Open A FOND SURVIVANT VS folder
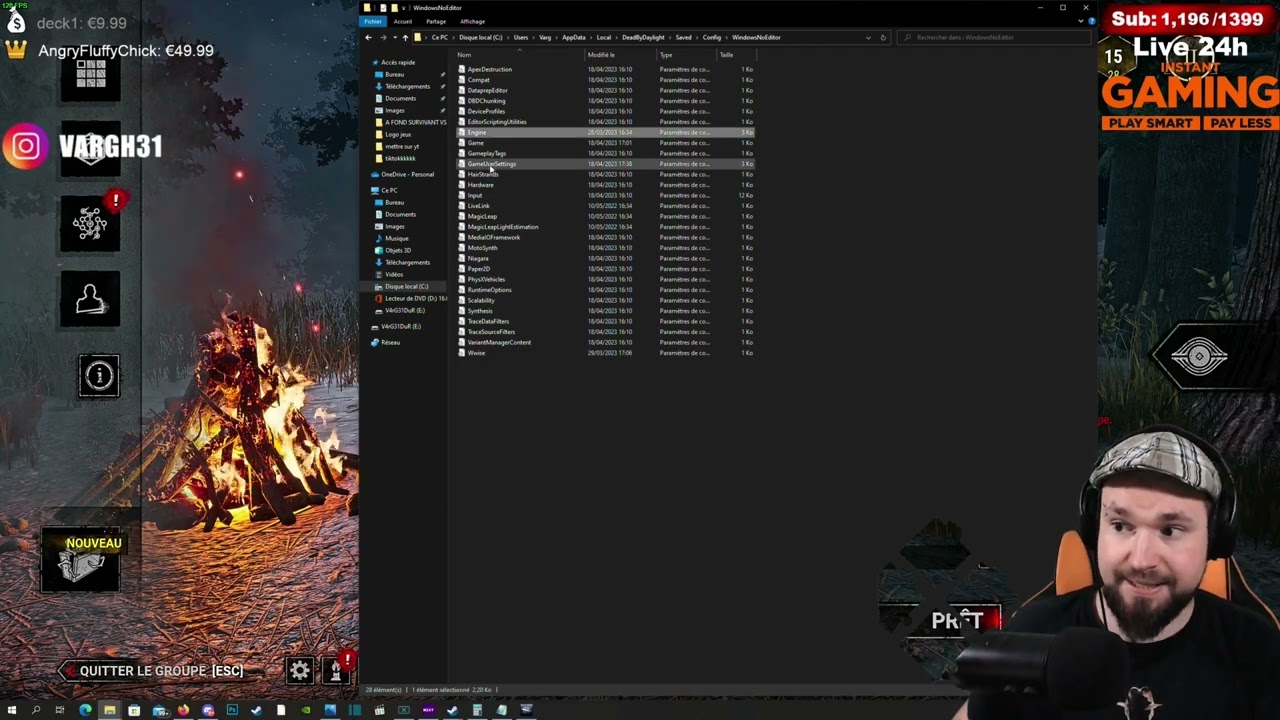The width and height of the screenshot is (1280, 720). pos(415,122)
